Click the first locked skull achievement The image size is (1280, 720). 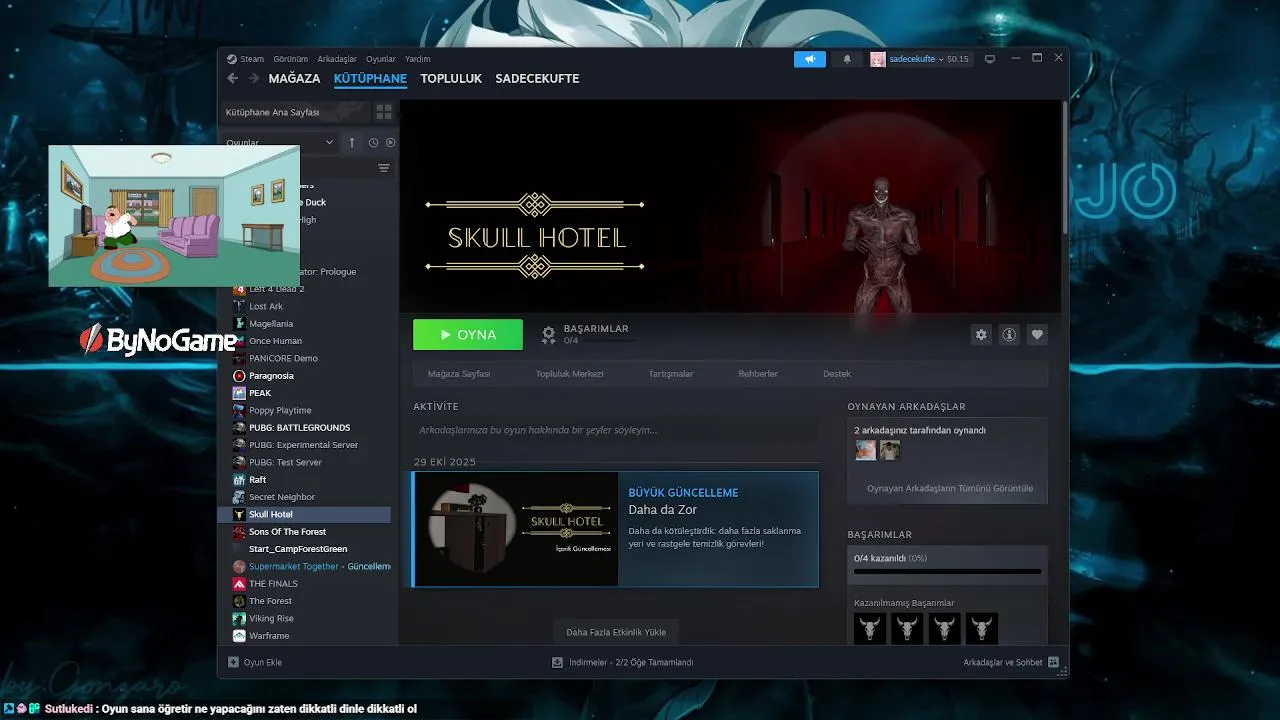(870, 628)
